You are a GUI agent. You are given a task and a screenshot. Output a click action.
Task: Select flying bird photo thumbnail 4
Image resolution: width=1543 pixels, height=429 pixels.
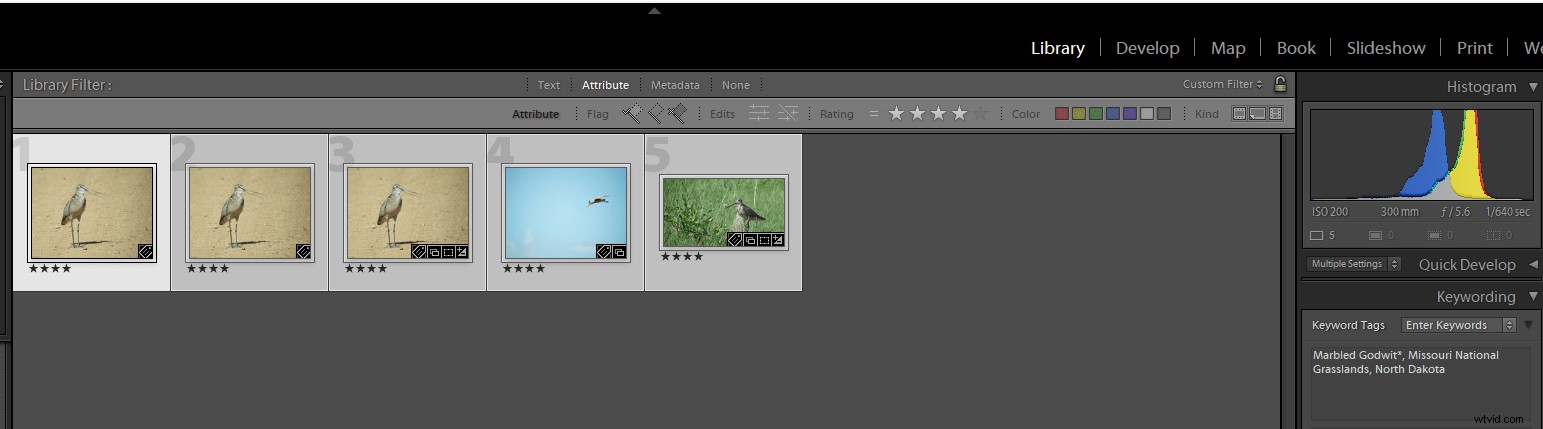566,213
